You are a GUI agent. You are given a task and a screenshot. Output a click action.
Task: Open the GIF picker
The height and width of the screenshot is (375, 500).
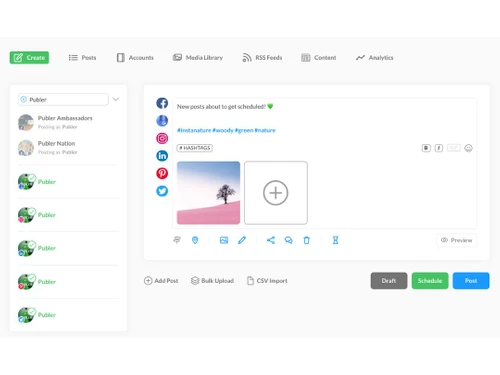coord(453,148)
